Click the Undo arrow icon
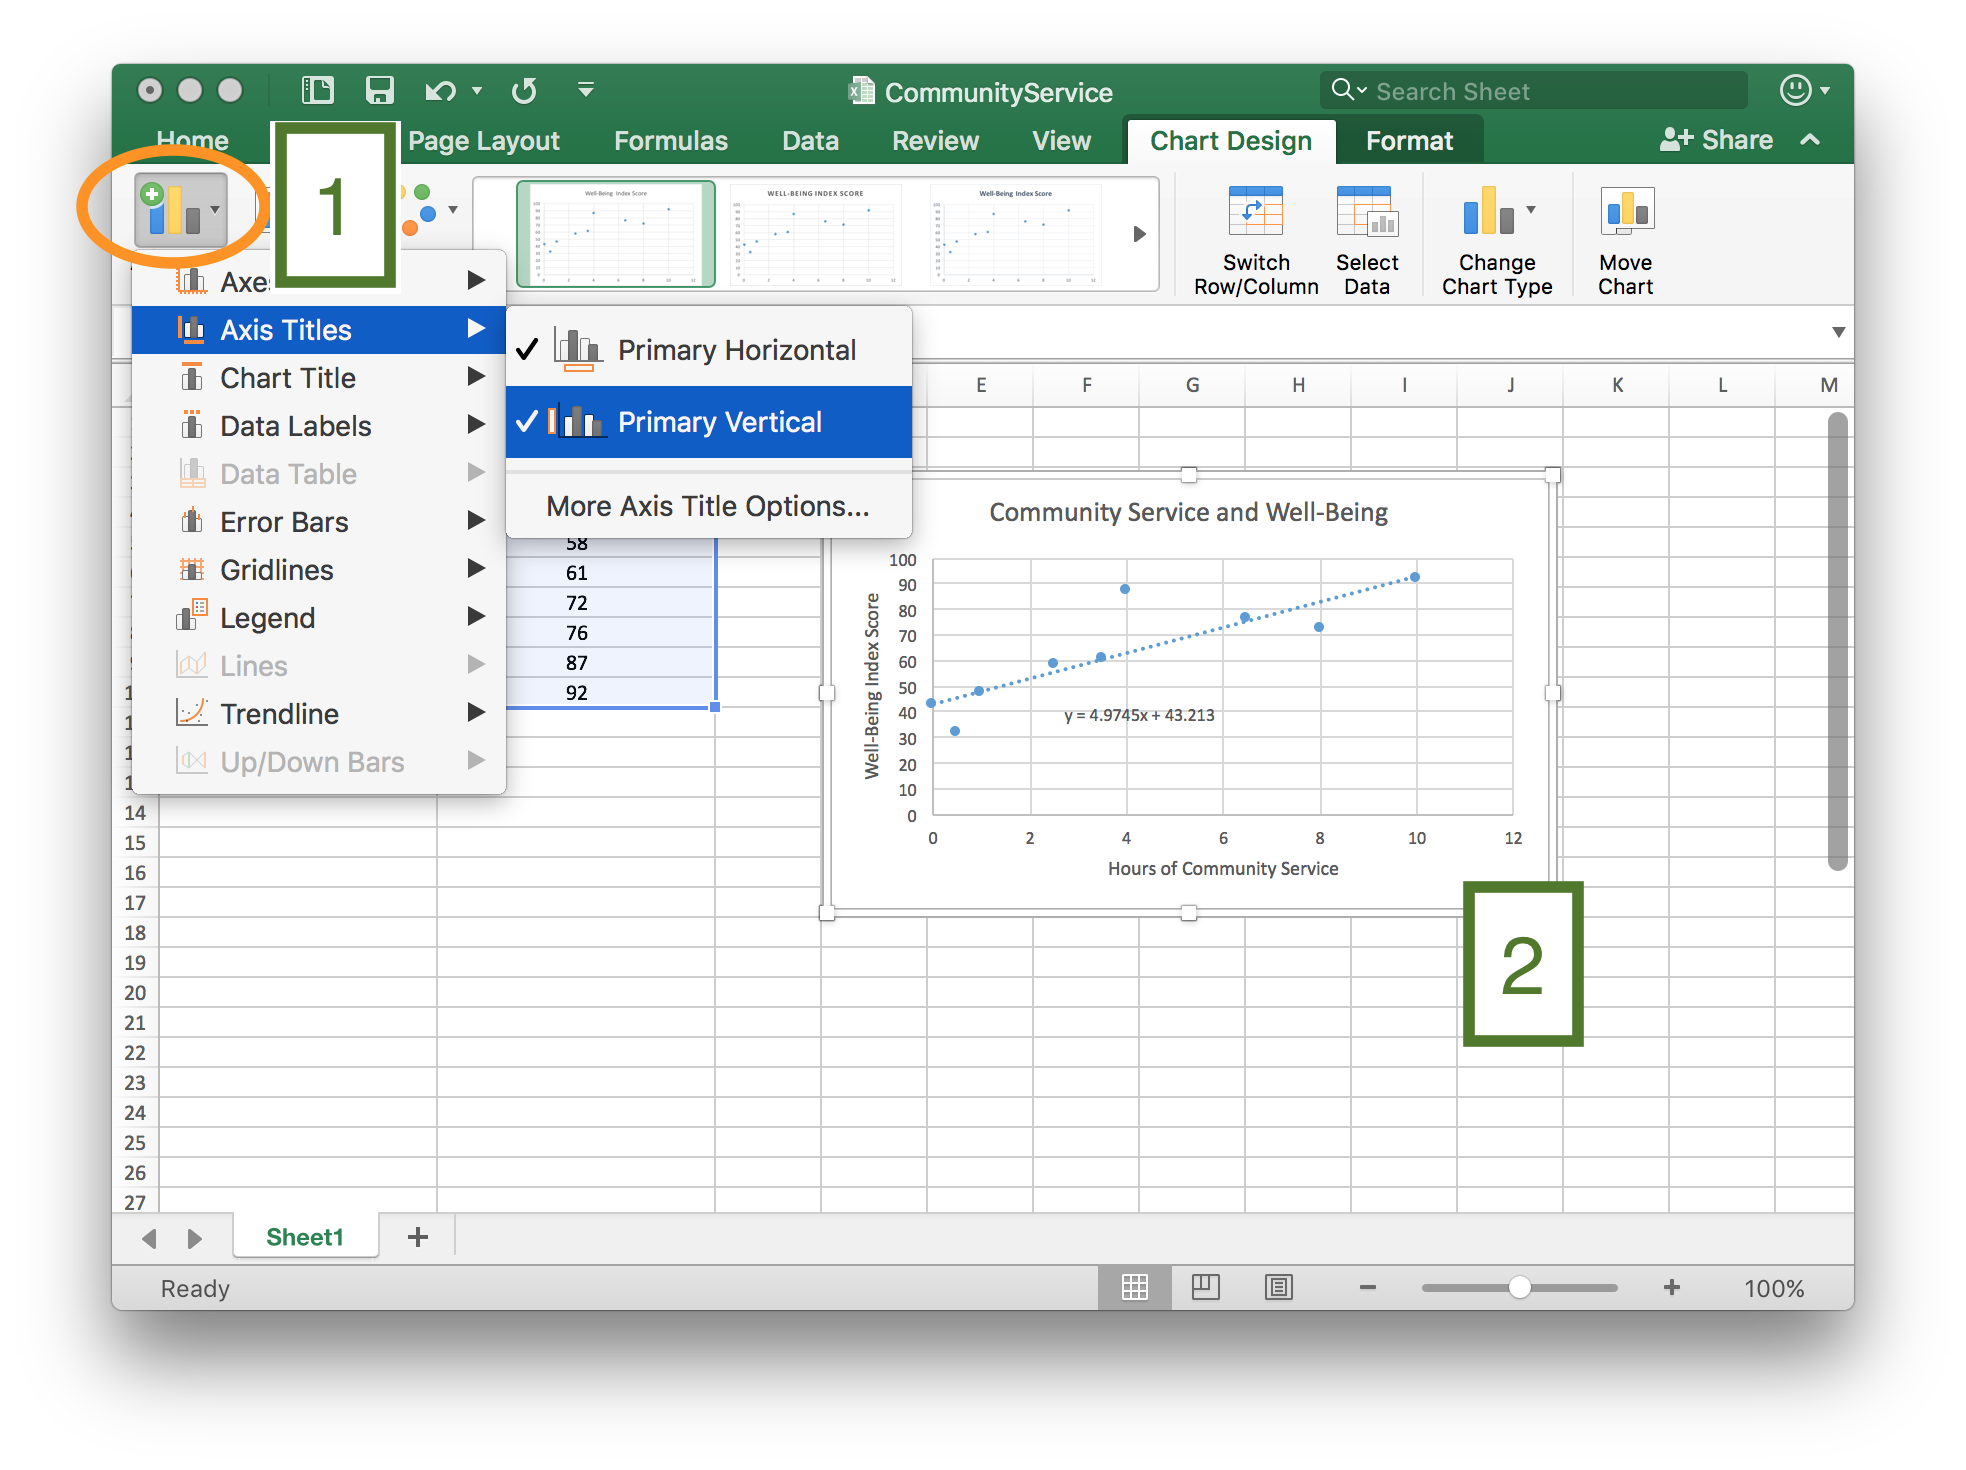Screen dimensions: 1966x1470 [439, 91]
